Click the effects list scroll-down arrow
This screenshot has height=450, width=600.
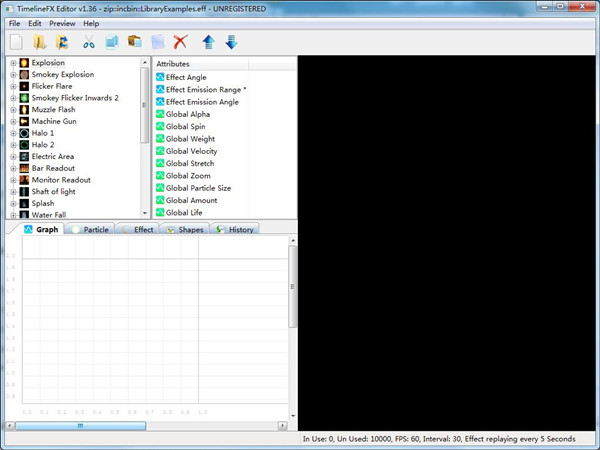pos(145,213)
